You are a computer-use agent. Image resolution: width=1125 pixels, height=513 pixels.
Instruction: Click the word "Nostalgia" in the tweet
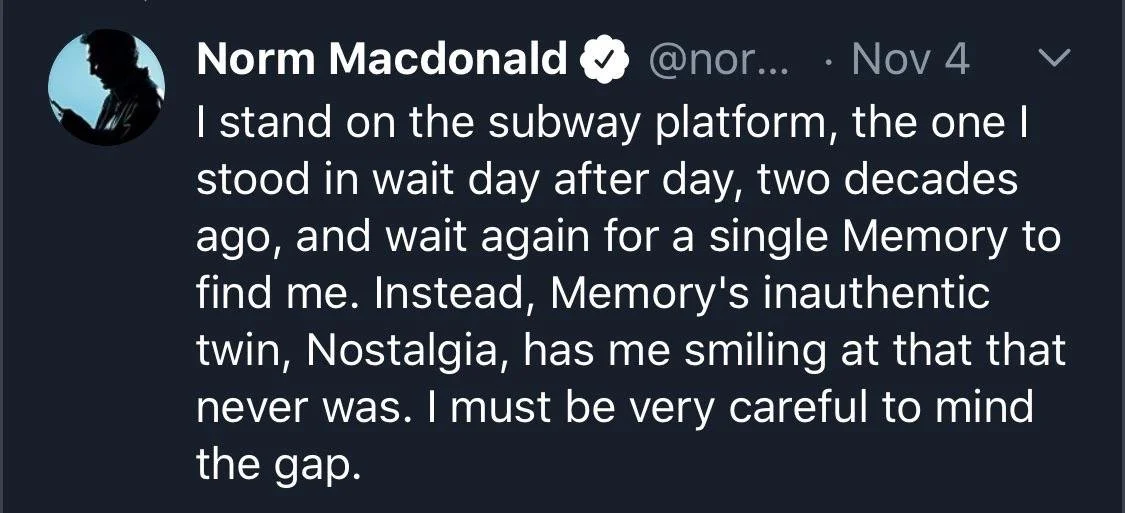(x=408, y=352)
